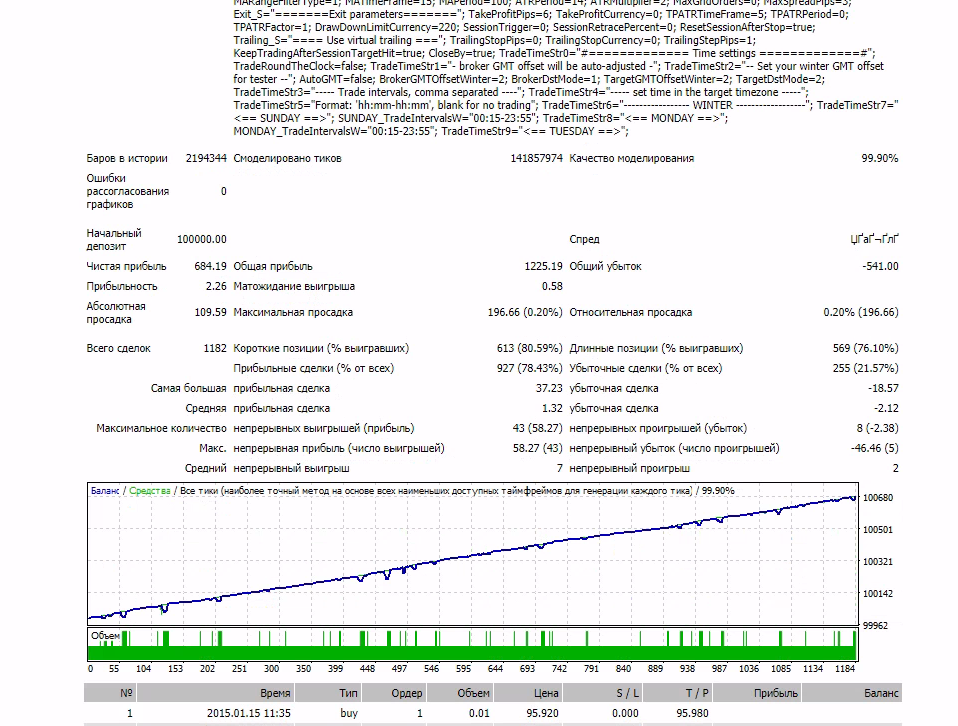Viewport: 958px width, 726px height.
Task: Select the expected payoff value 0.58
Action: click(x=552, y=287)
